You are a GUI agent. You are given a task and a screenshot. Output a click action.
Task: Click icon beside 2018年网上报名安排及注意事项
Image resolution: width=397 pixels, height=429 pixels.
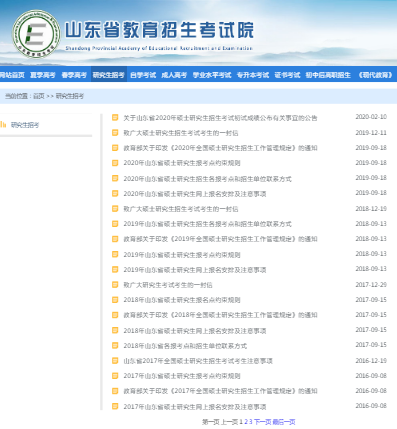[115, 330]
